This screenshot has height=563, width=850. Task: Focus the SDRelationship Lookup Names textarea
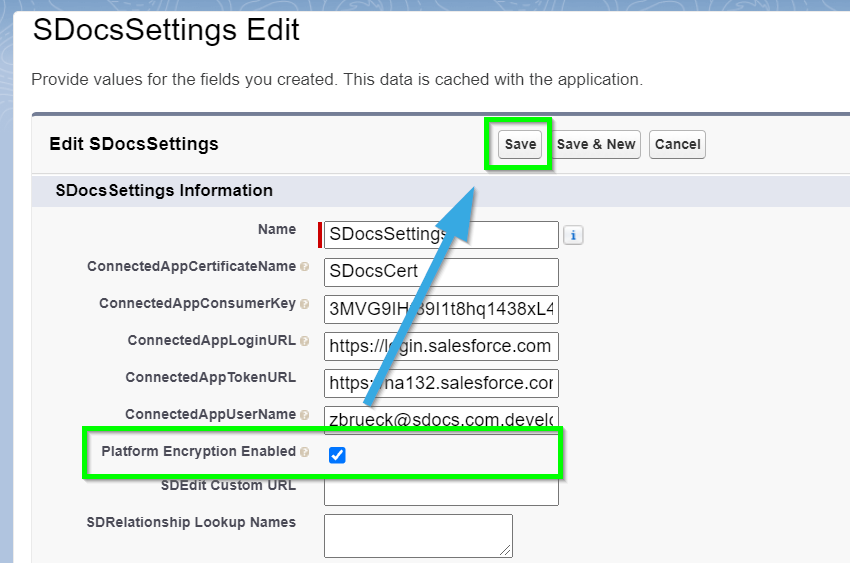[x=418, y=536]
